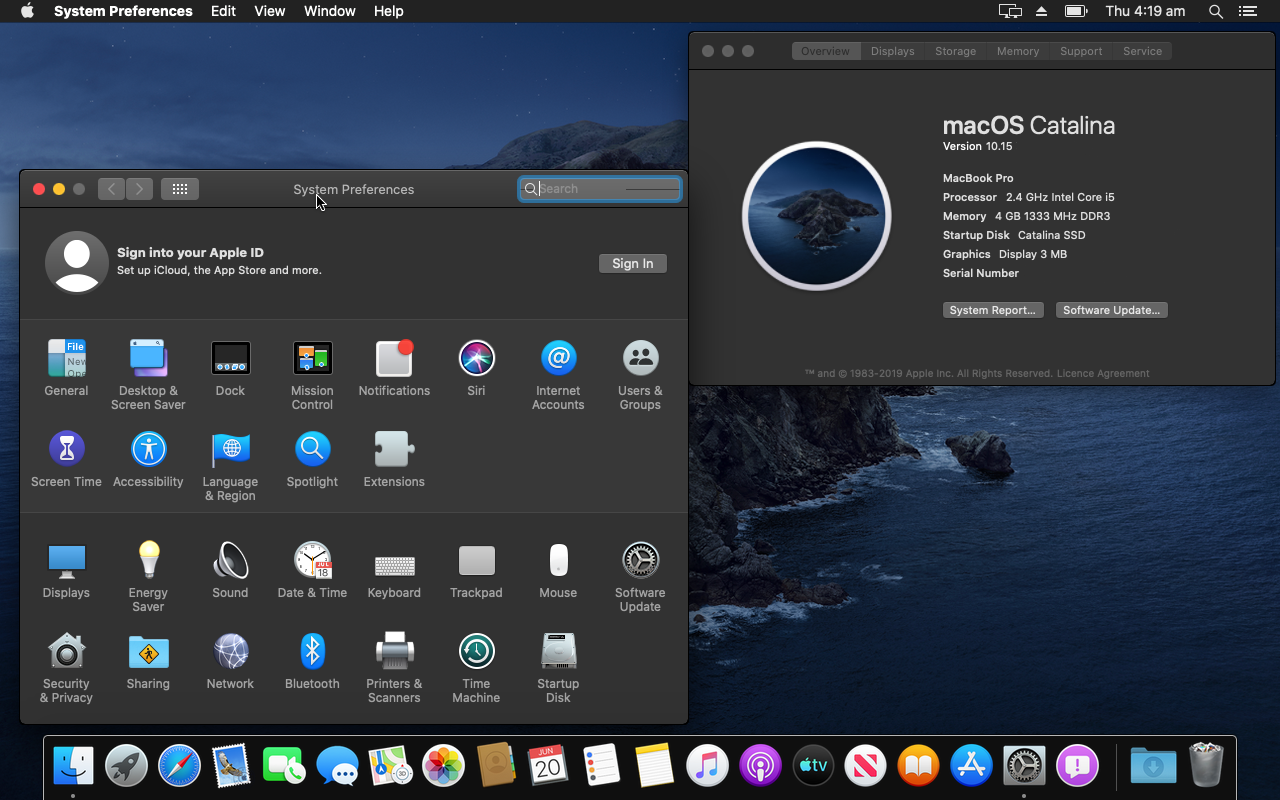Open the Music app from the Dock

coord(707,765)
